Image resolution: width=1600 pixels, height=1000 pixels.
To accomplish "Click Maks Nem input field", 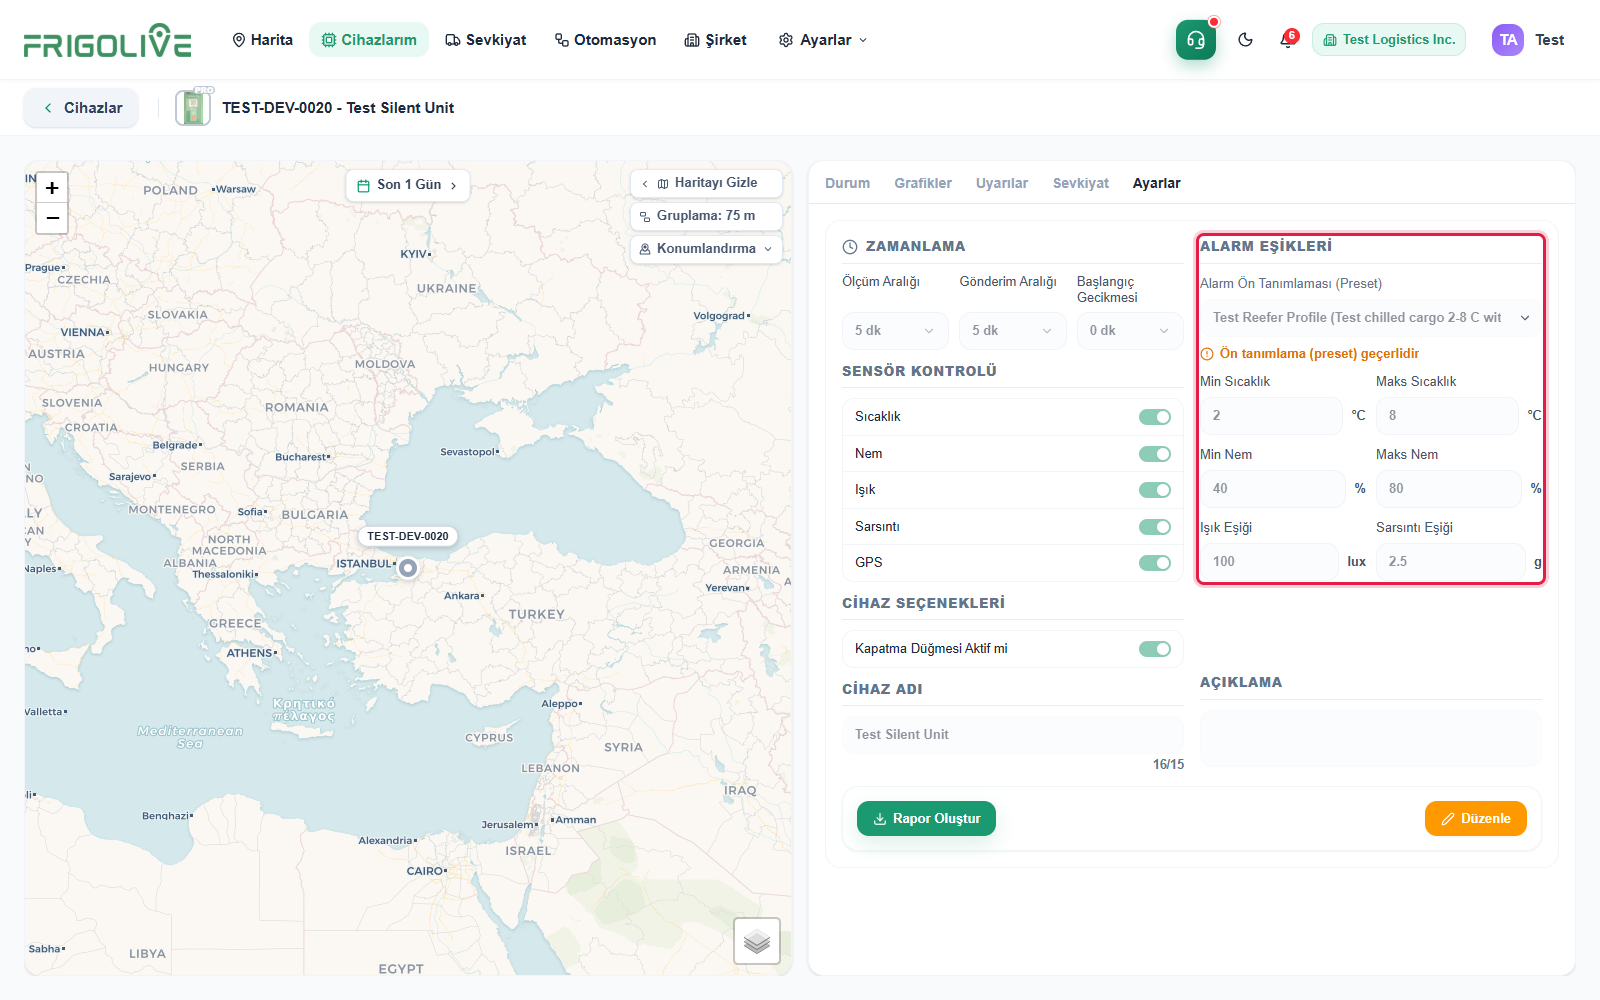I will pyautogui.click(x=1448, y=489).
